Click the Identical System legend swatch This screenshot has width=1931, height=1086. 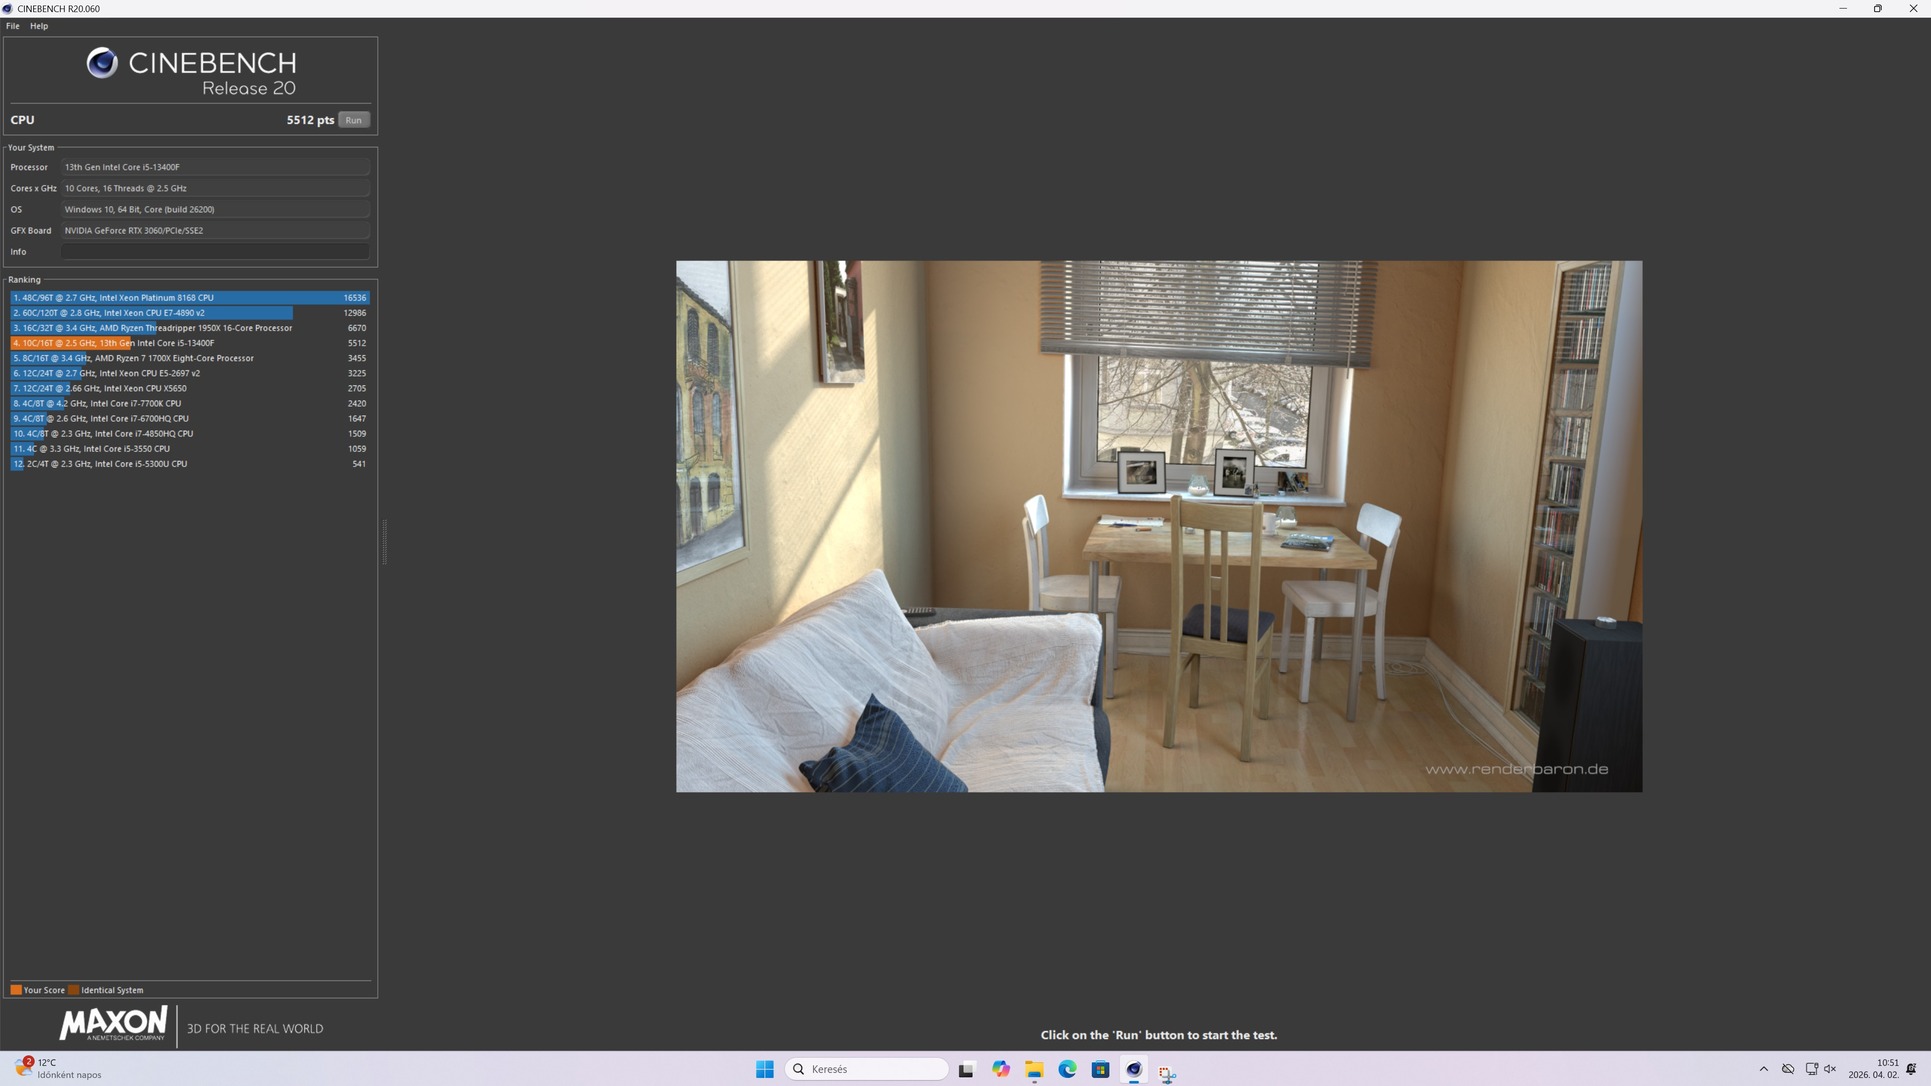(x=74, y=990)
